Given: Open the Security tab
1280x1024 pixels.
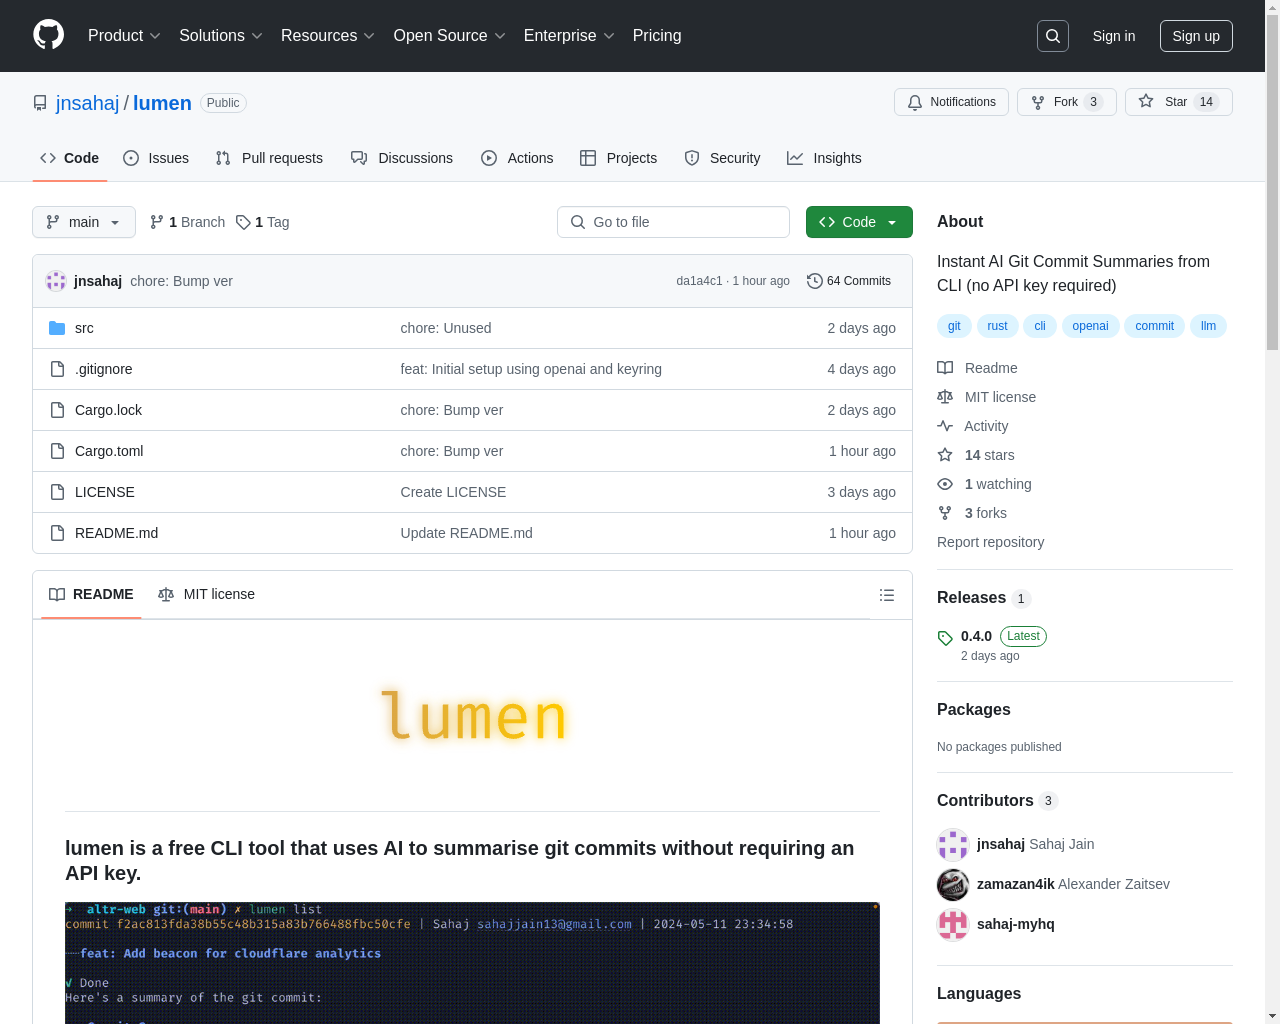Looking at the screenshot, I should pyautogui.click(x=722, y=158).
